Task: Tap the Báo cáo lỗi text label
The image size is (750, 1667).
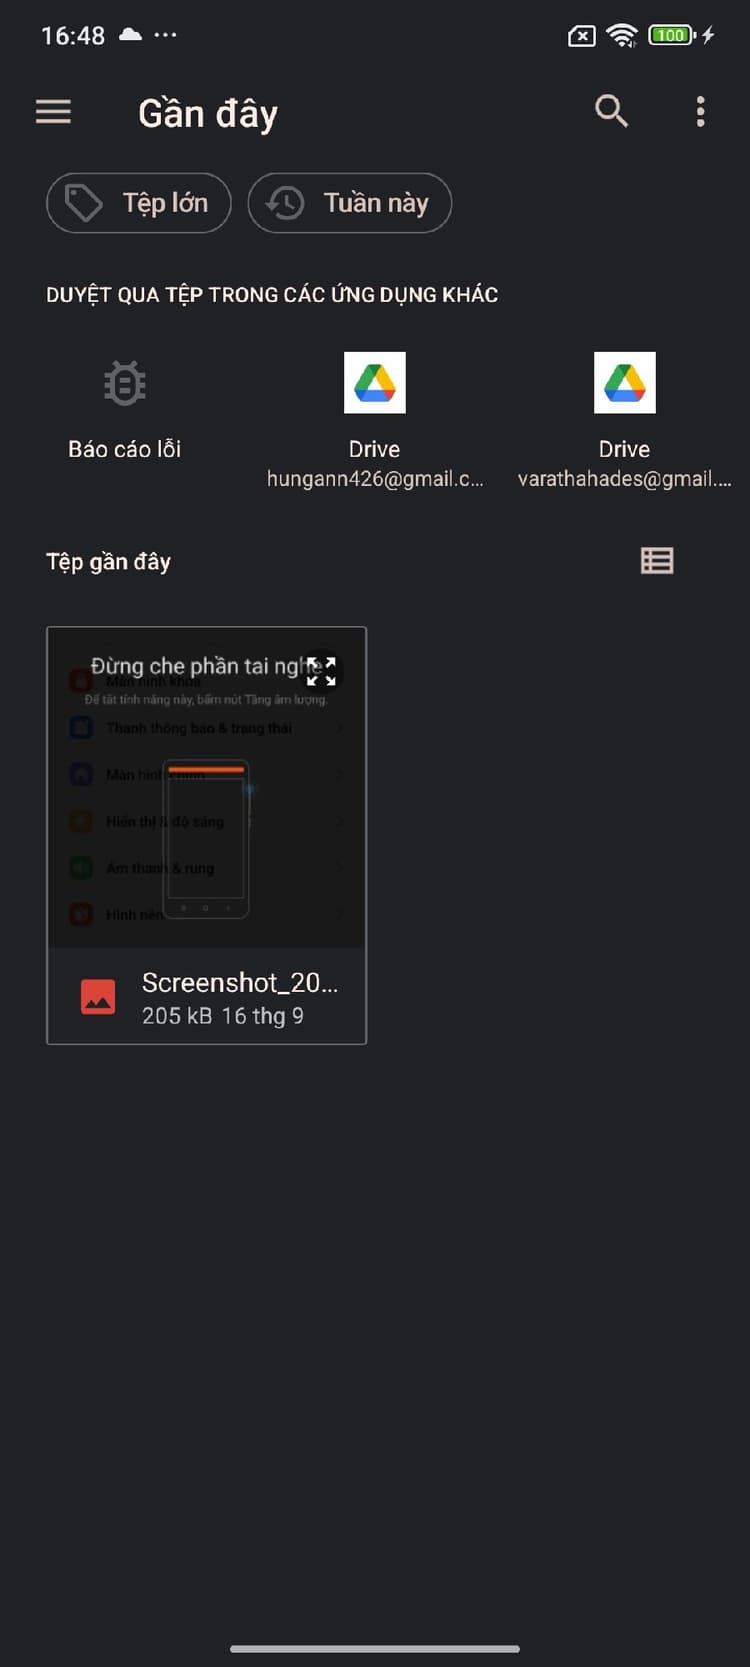Action: [125, 449]
